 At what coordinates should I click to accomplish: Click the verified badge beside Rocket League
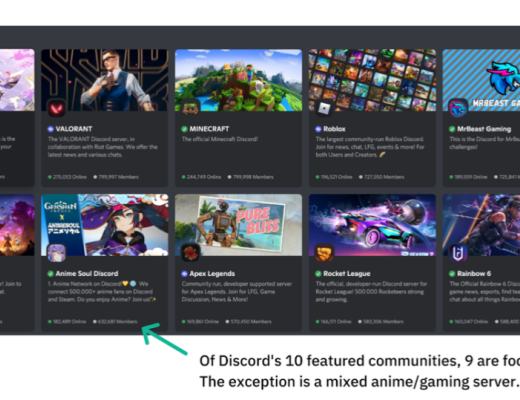point(318,274)
